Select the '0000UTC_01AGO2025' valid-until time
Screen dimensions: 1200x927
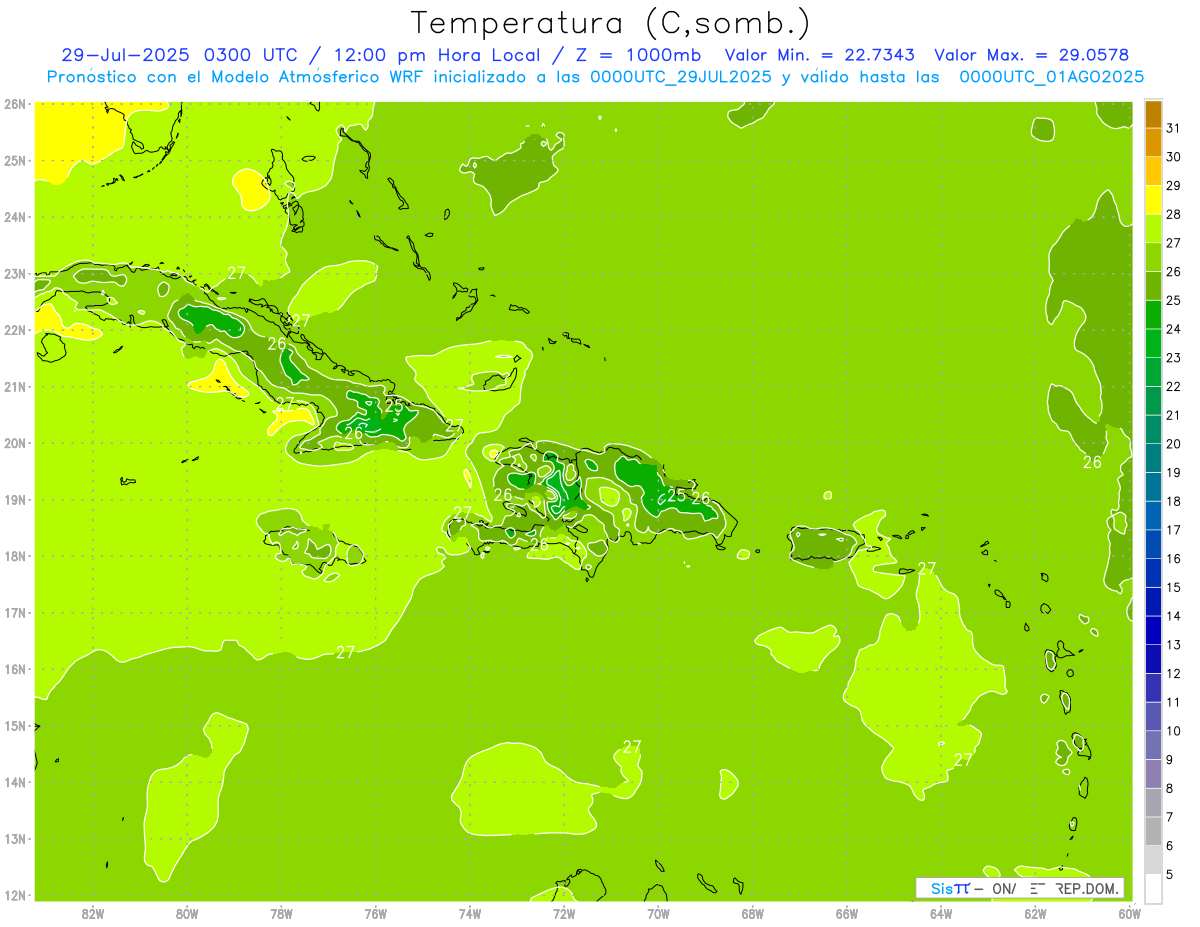(1052, 77)
